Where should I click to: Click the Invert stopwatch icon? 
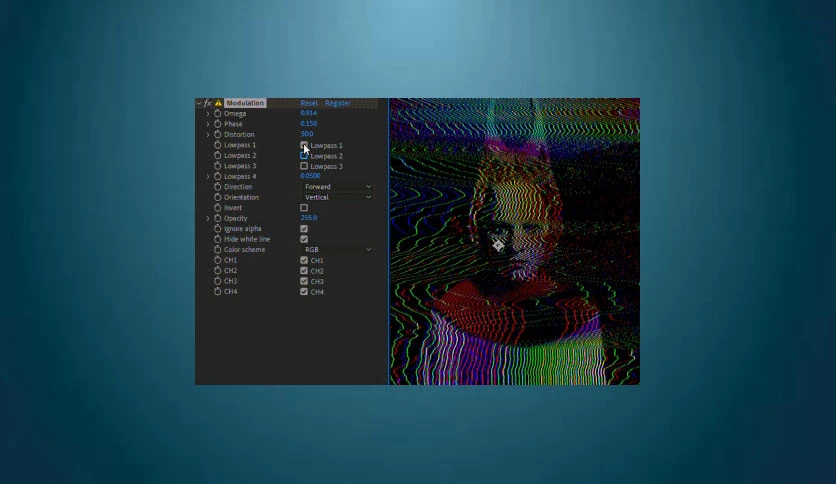pos(218,208)
